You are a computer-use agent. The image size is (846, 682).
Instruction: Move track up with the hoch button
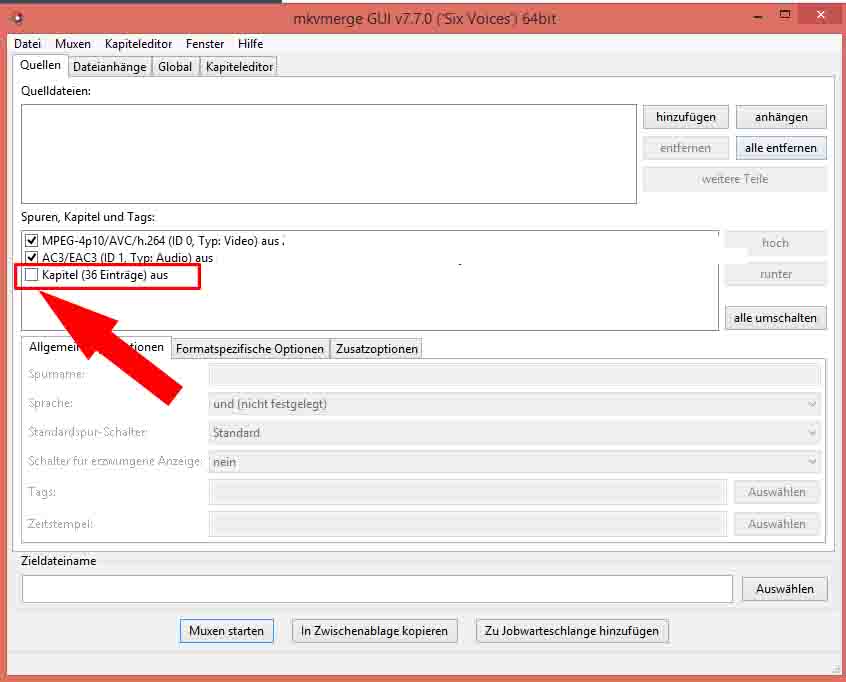tap(775, 243)
